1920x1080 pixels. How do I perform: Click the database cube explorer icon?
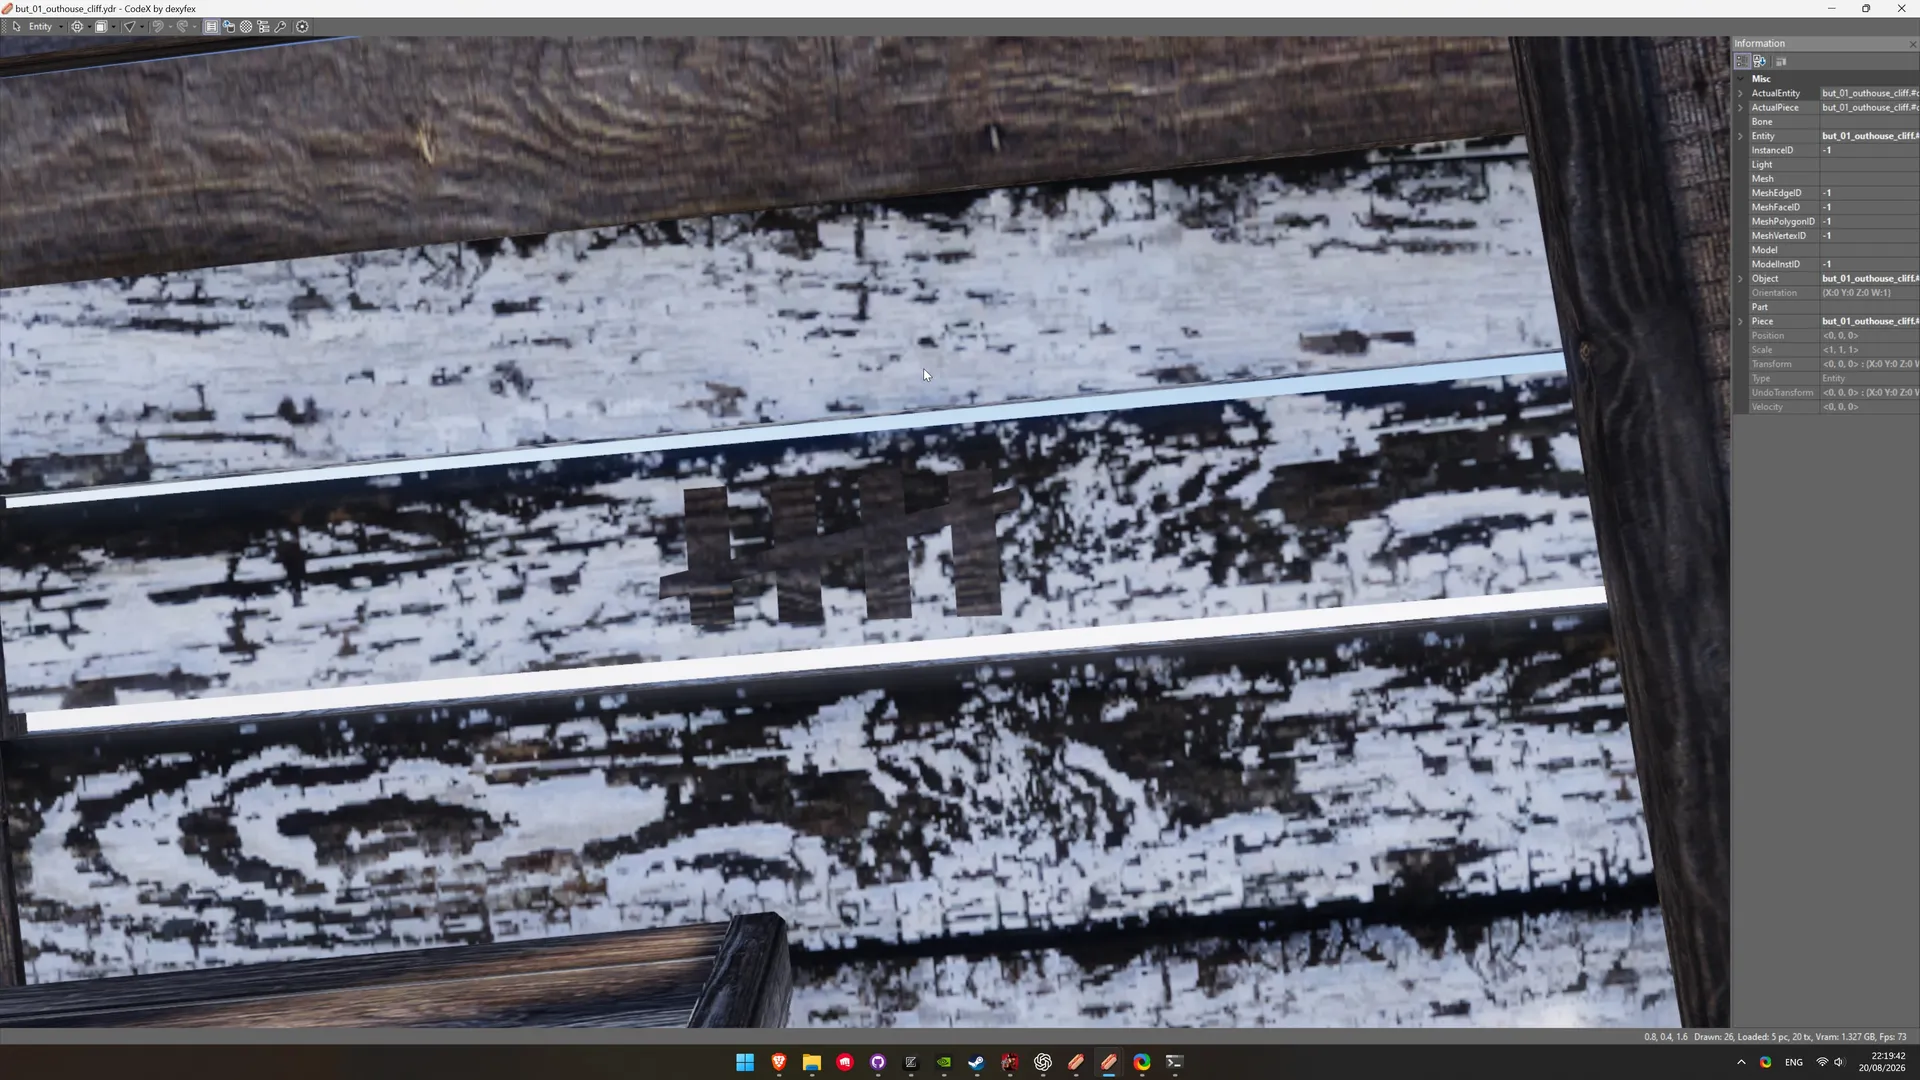click(229, 27)
